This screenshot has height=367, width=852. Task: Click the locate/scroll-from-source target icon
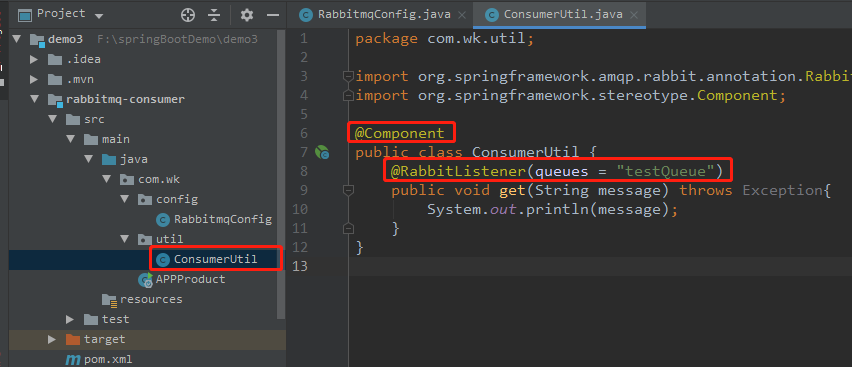188,15
